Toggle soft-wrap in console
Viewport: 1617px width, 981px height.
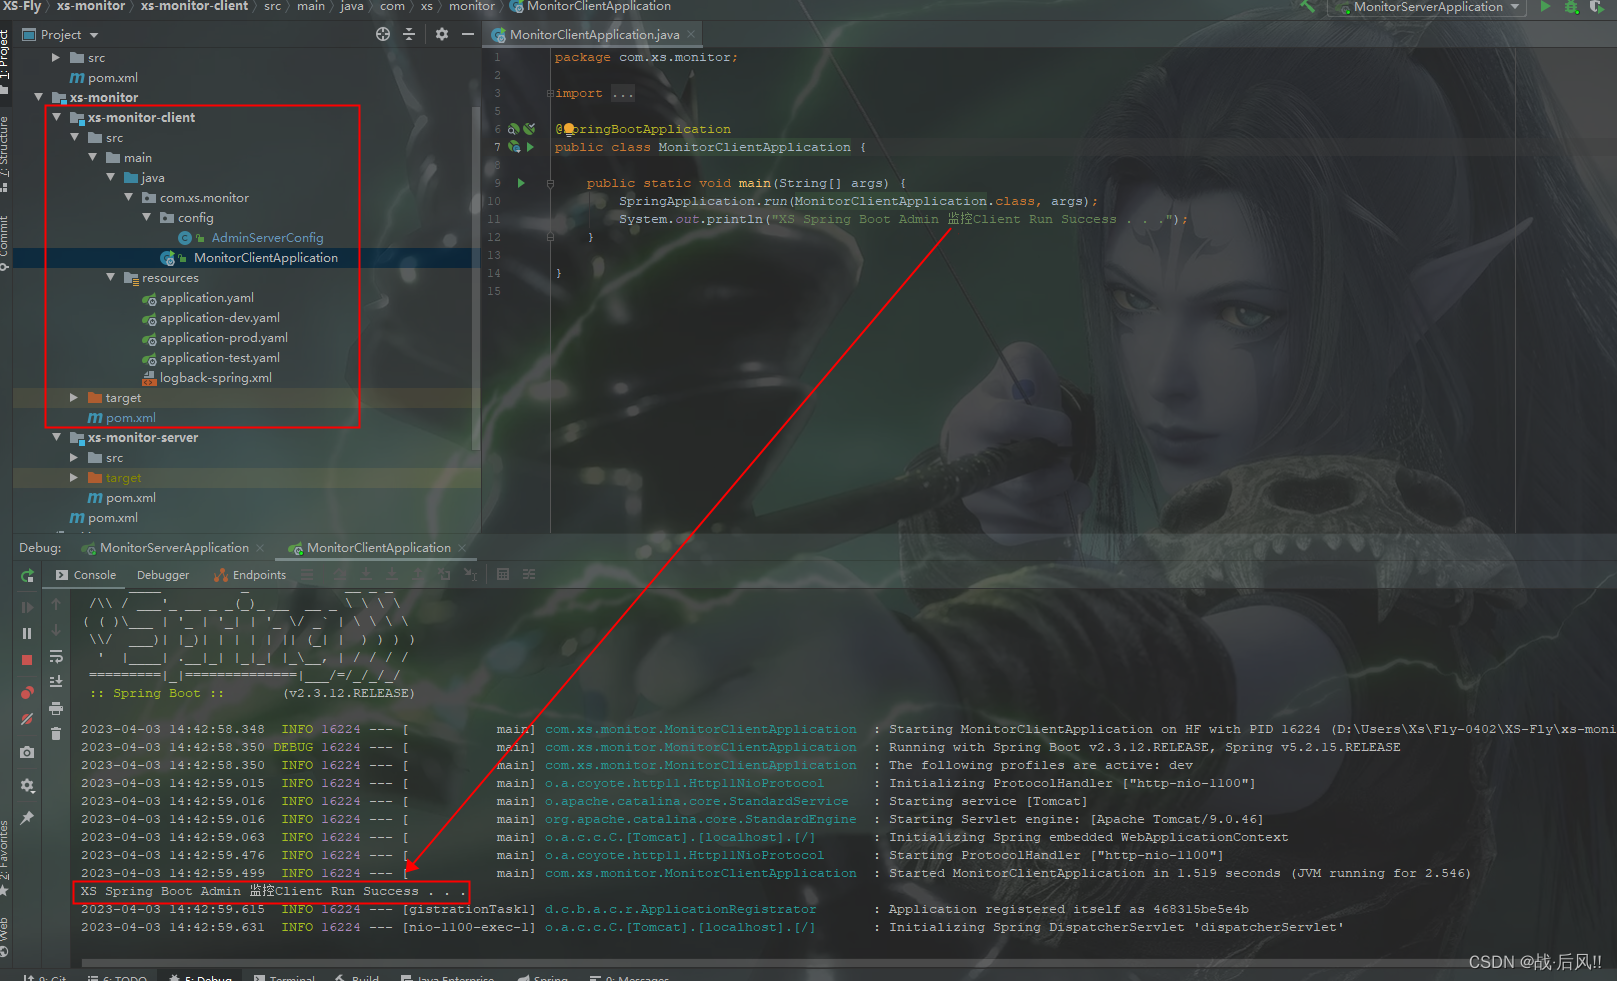tap(56, 656)
